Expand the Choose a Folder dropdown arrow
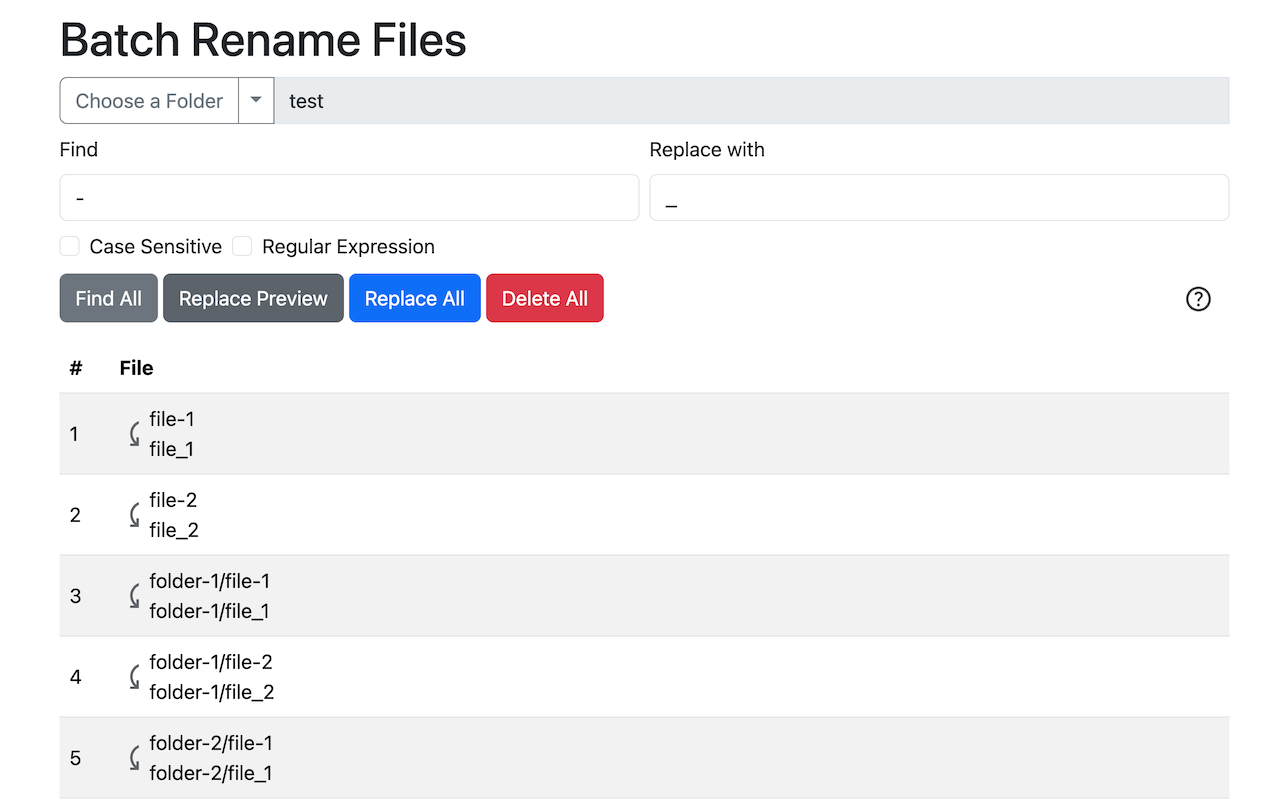Image resolution: width=1280 pixels, height=800 pixels. click(x=256, y=101)
